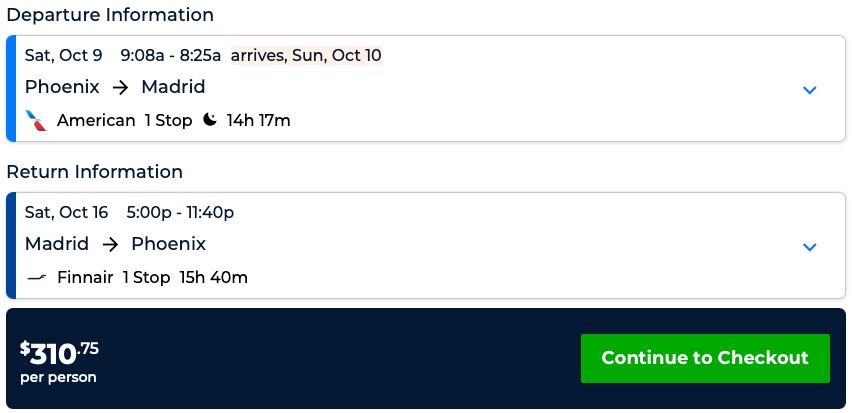Click the Return Information heading
Image resolution: width=852 pixels, height=413 pixels.
(x=95, y=172)
